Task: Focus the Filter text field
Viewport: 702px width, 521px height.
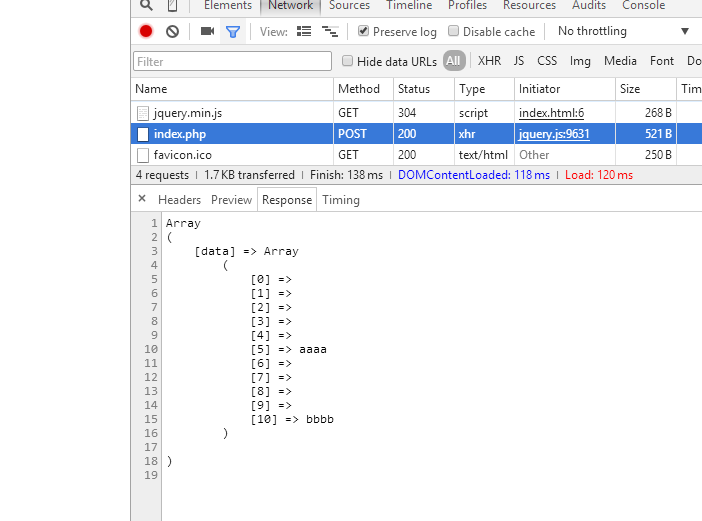Action: pos(232,61)
